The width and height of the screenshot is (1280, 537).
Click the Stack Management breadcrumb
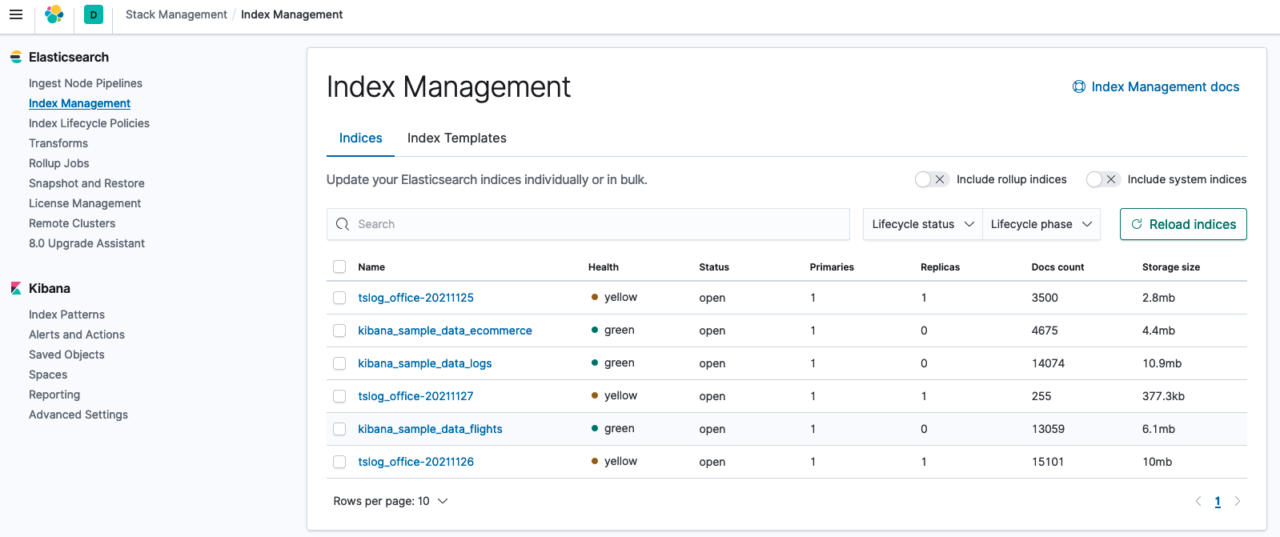point(175,14)
